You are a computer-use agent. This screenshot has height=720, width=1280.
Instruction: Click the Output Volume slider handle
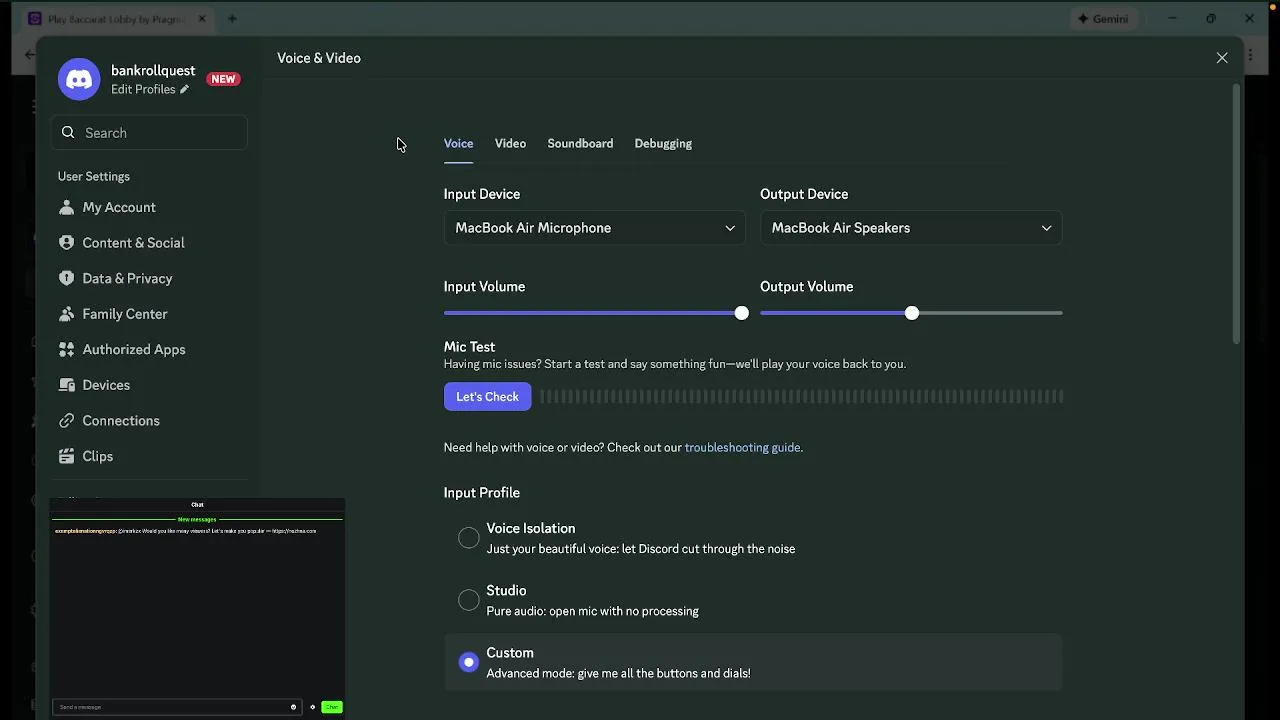[912, 314]
